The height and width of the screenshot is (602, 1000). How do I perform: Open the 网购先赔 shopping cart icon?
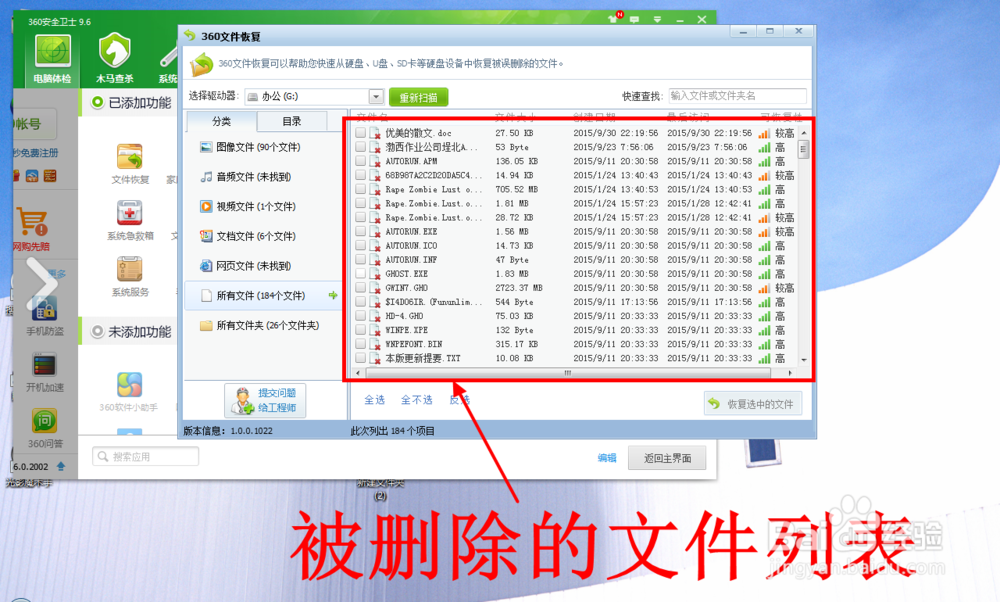coord(31,228)
